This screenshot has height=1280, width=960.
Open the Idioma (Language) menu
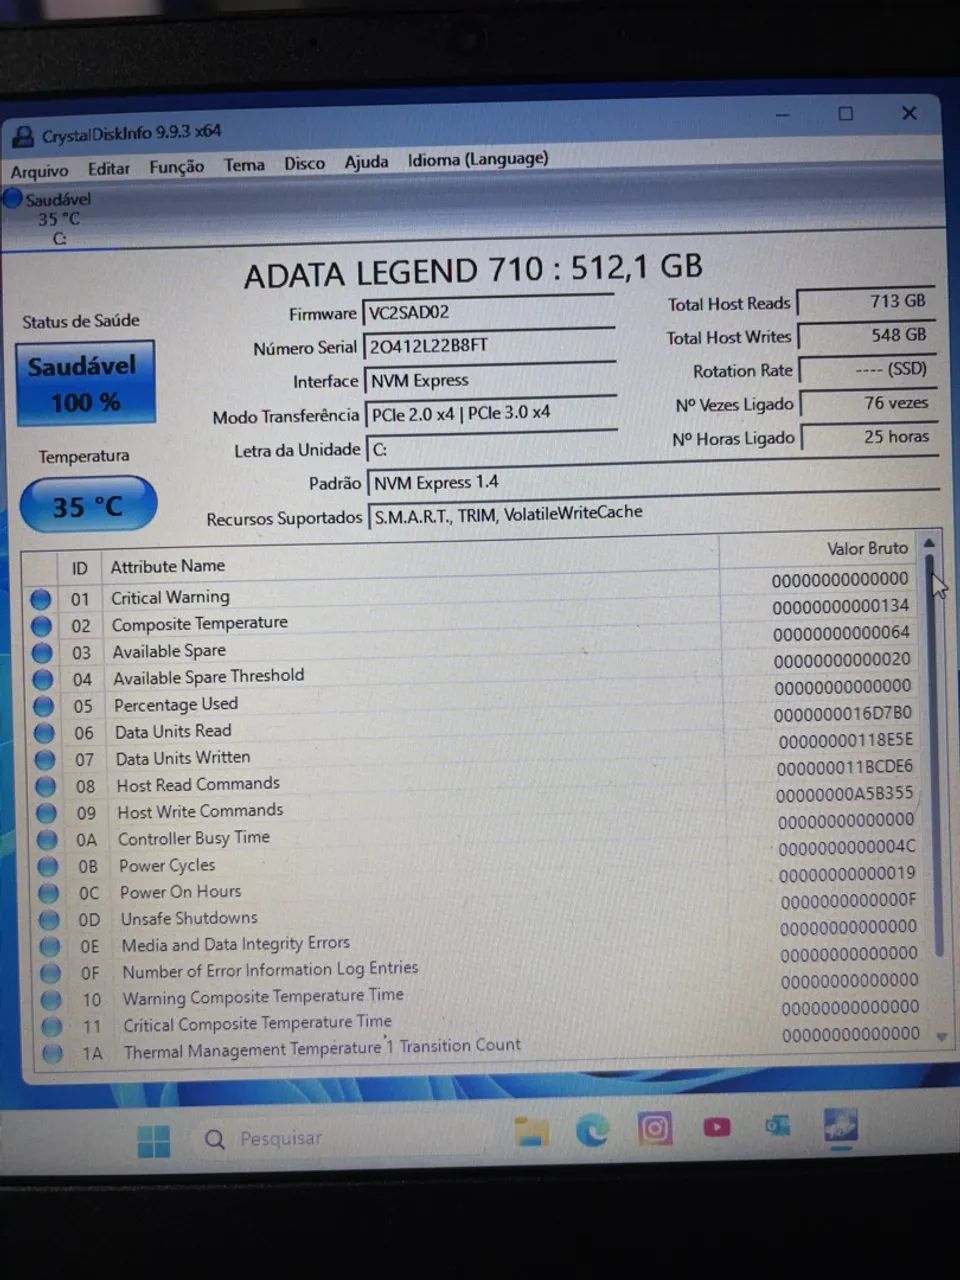coord(477,158)
